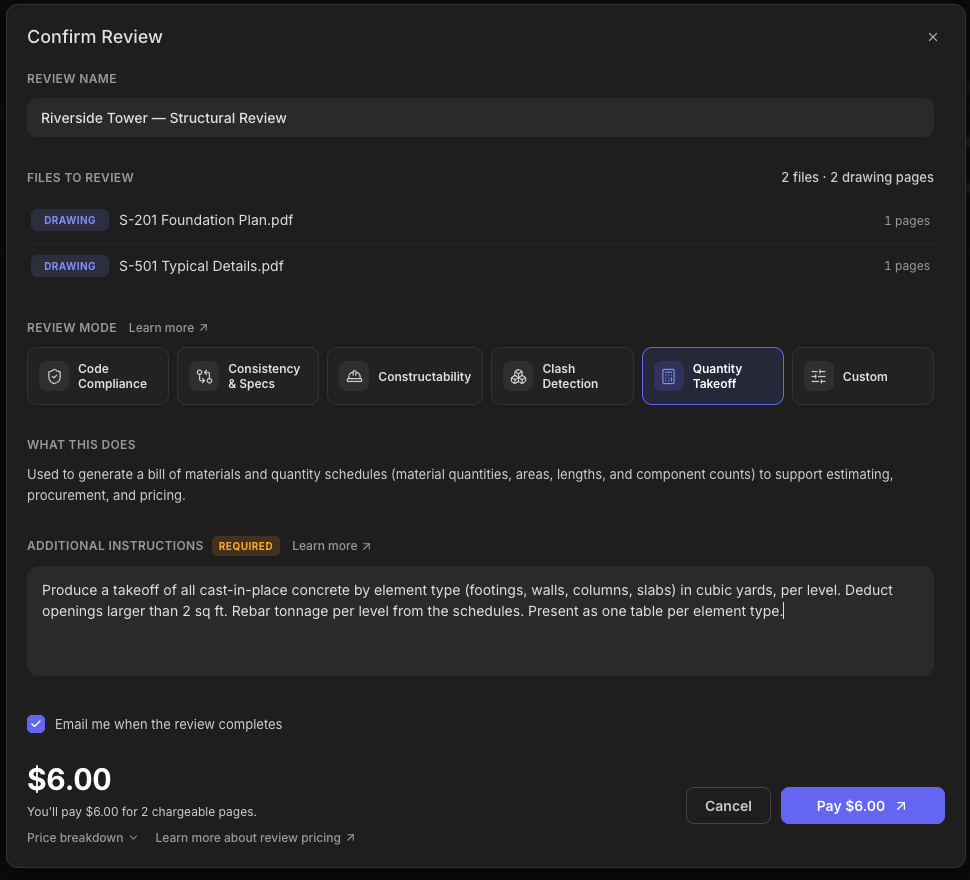Open Learn more about review pricing
Viewport: 970px width, 880px height.
click(x=255, y=837)
